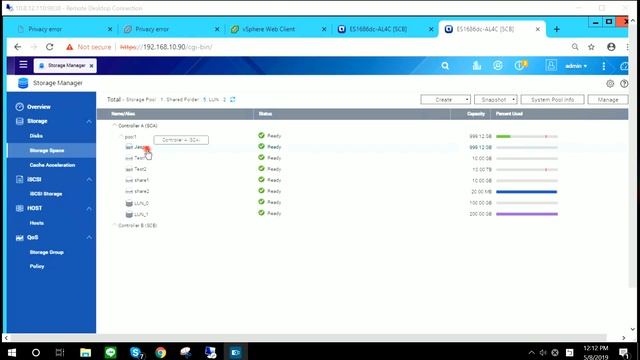Open the Hosts page
This screenshot has height=360, width=640.
(36, 223)
